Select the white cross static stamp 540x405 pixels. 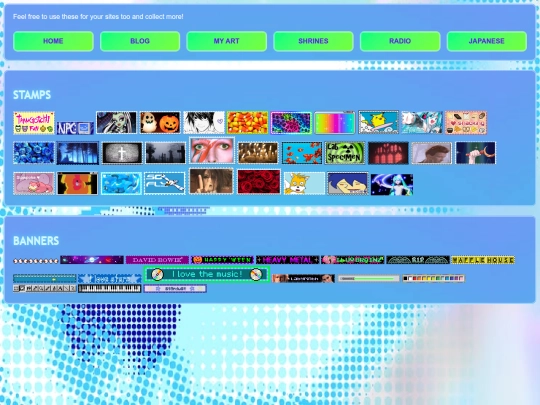click(122, 153)
